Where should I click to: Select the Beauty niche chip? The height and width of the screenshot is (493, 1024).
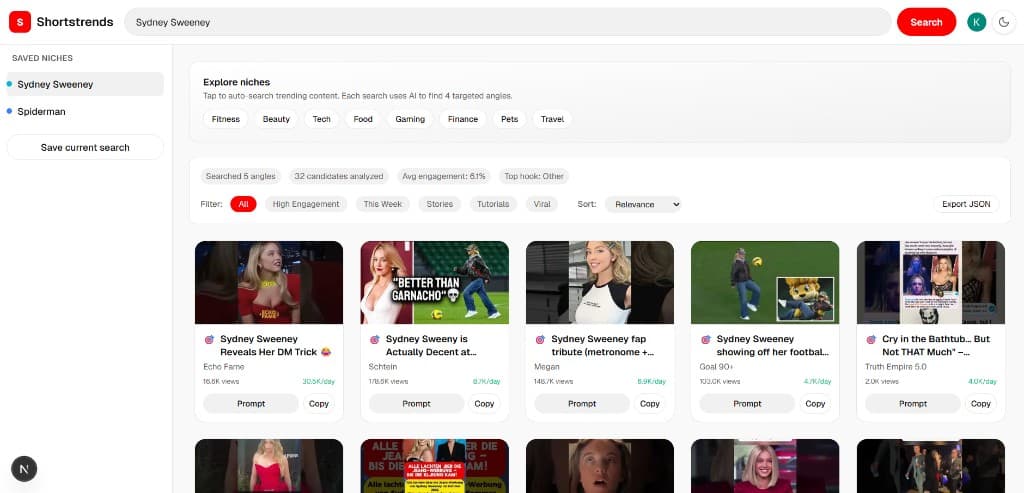[276, 119]
